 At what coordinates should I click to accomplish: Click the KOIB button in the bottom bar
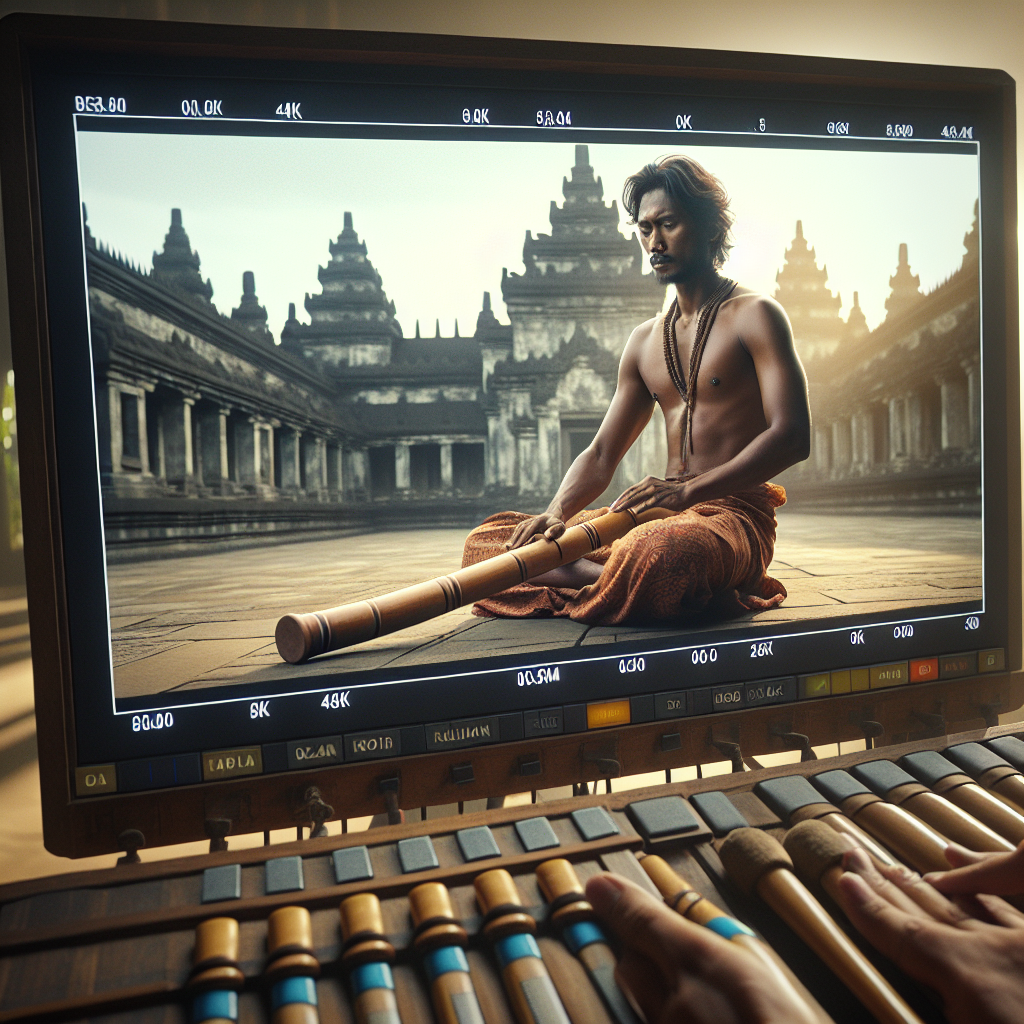tap(372, 744)
